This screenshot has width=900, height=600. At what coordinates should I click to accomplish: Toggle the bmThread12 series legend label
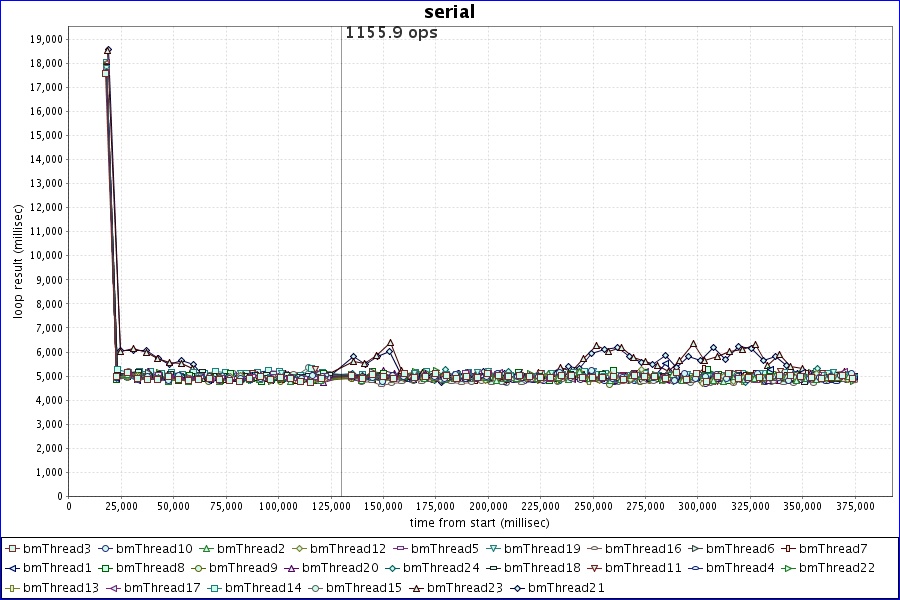(x=347, y=549)
